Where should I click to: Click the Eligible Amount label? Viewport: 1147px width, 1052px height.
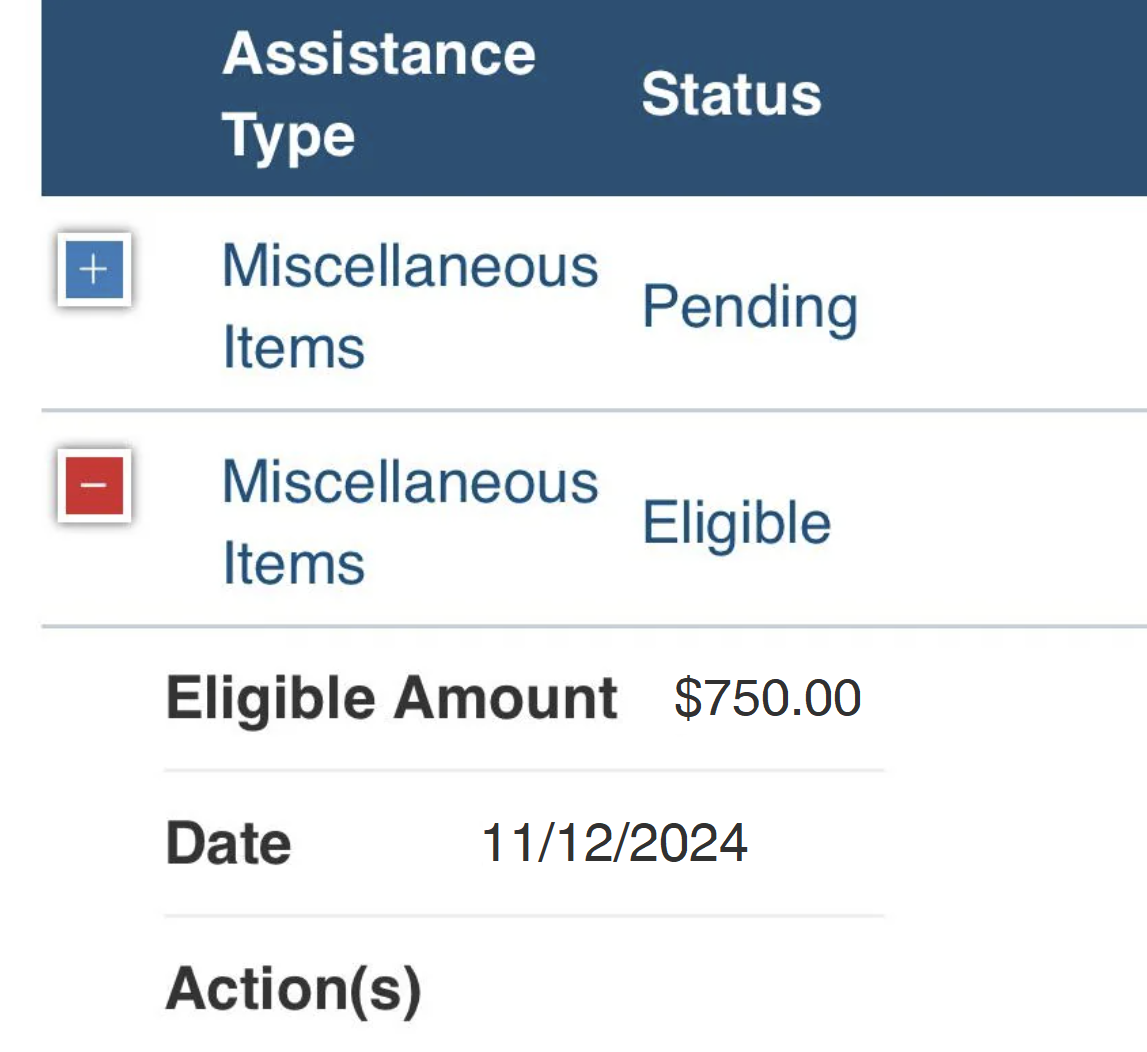click(x=392, y=699)
